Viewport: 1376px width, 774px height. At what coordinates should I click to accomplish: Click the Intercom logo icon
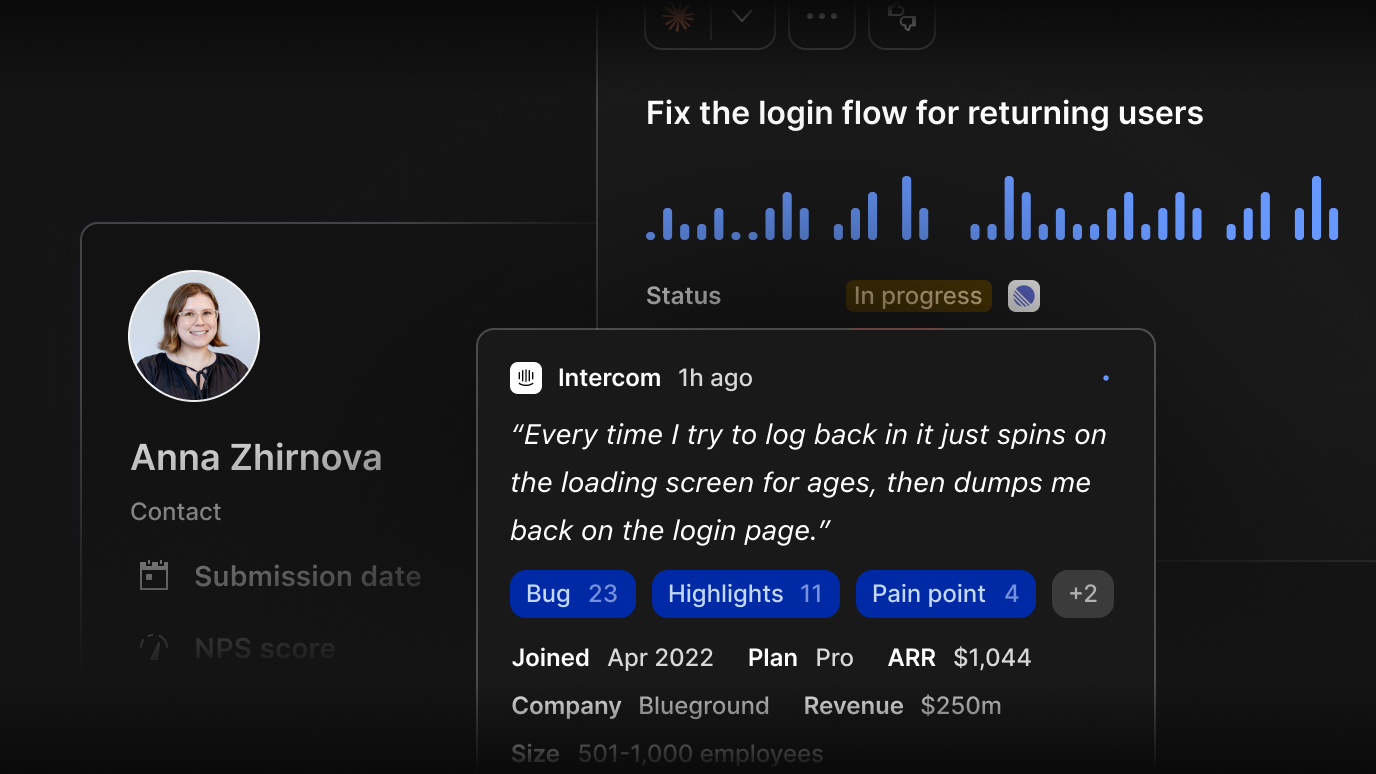pyautogui.click(x=526, y=378)
